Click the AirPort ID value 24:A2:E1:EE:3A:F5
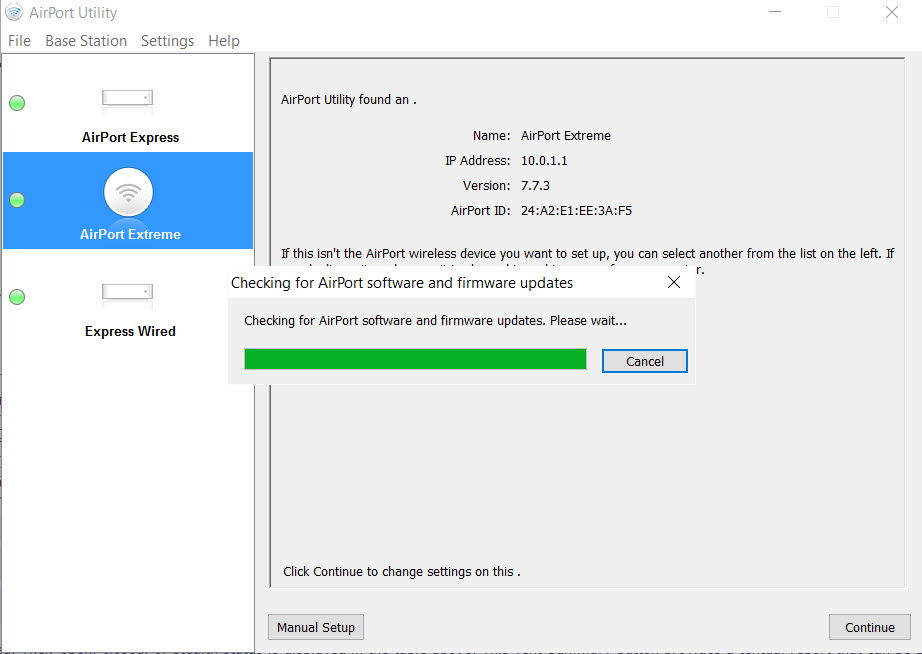The width and height of the screenshot is (922, 654). (576, 211)
